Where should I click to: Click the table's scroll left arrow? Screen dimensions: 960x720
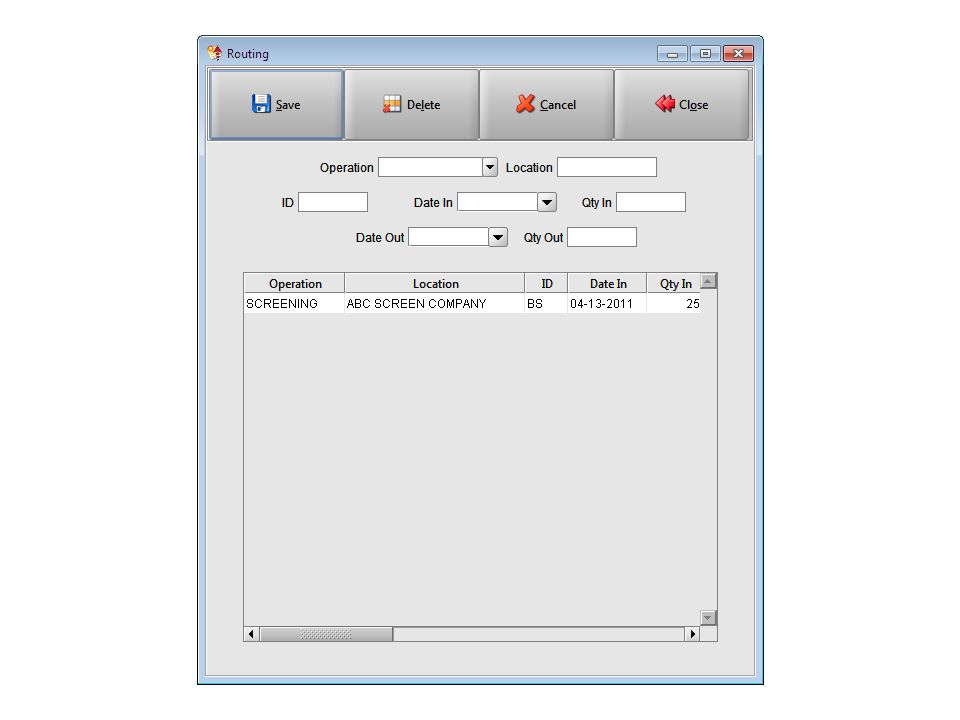click(x=252, y=634)
